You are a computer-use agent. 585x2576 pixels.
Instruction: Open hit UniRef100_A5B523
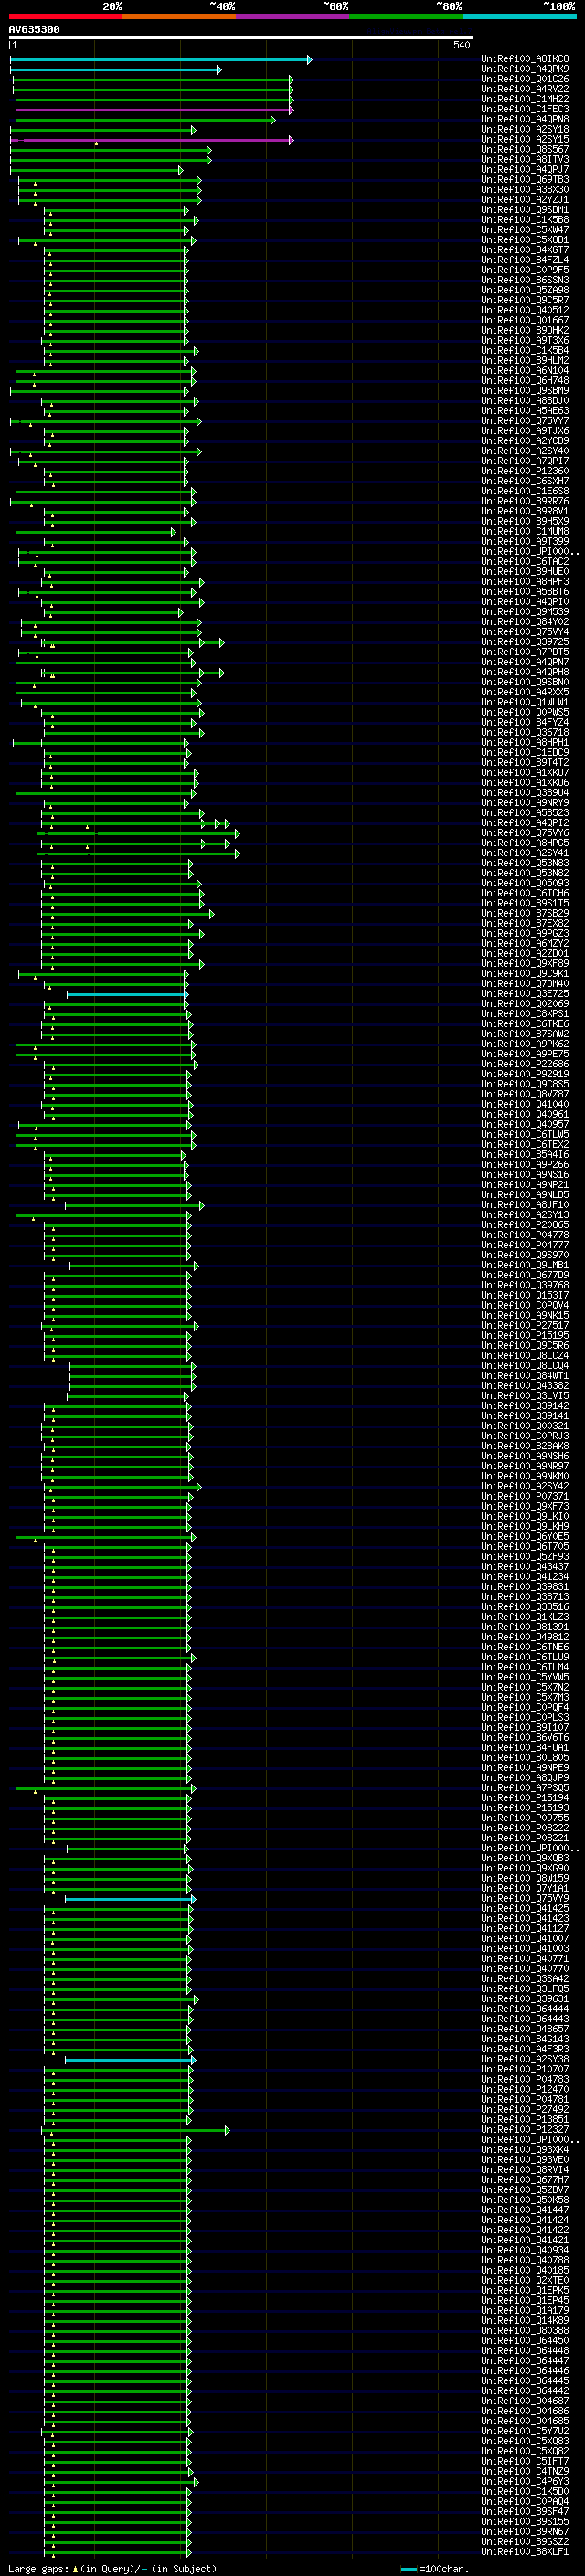[525, 813]
